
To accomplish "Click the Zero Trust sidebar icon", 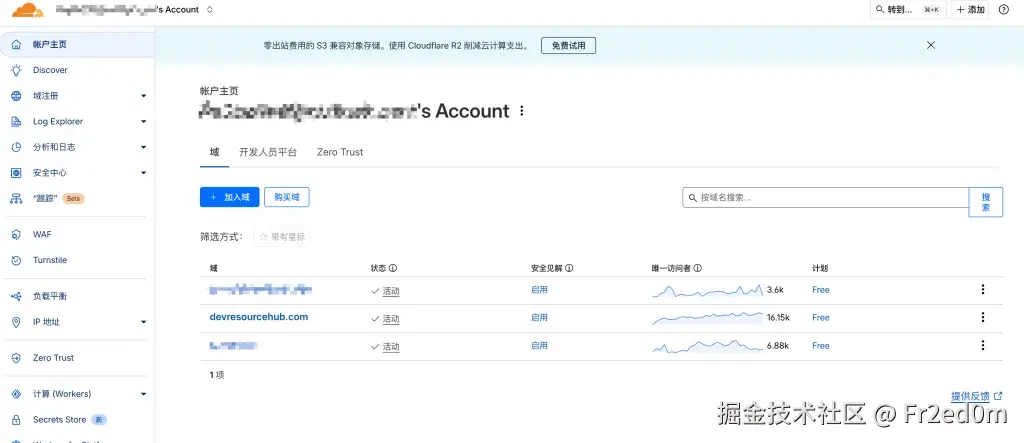I will pyautogui.click(x=16, y=358).
